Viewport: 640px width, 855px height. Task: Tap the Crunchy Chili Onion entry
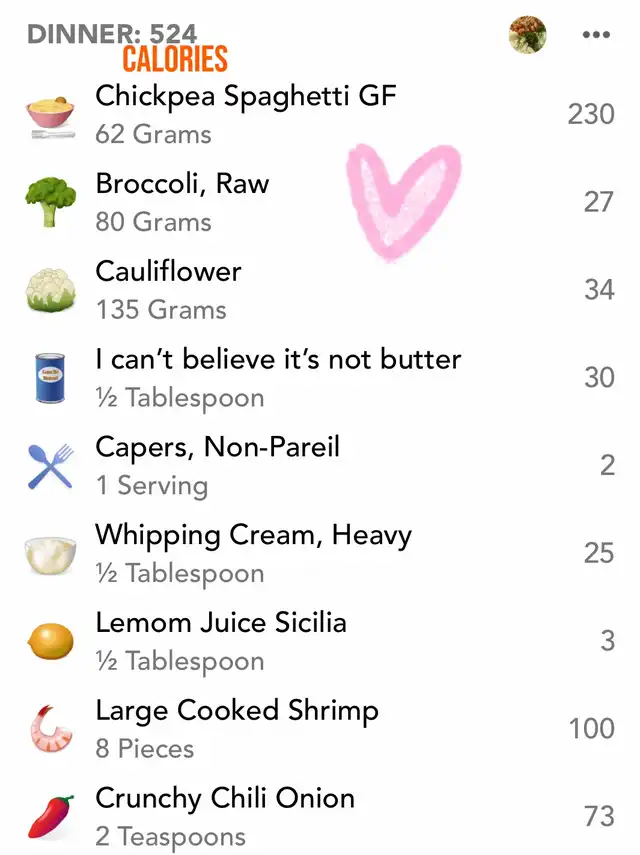[x=320, y=817]
